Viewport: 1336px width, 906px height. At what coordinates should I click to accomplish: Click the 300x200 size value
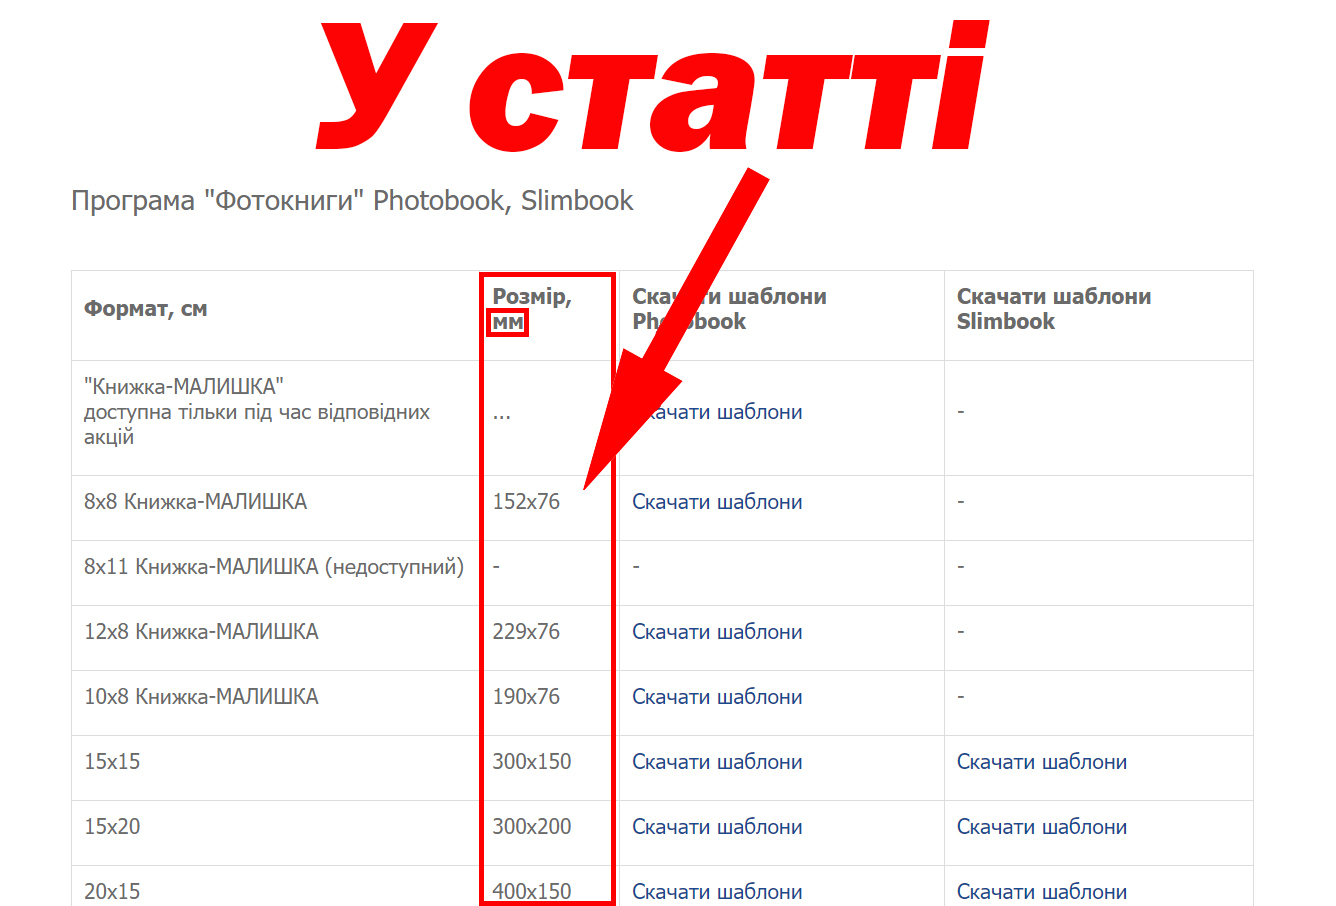pyautogui.click(x=531, y=827)
